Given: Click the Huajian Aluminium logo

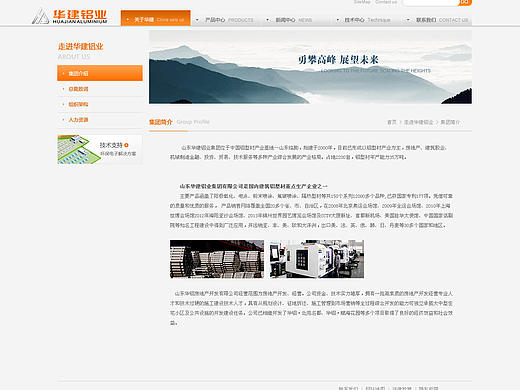Looking at the screenshot, I should click(x=70, y=16).
